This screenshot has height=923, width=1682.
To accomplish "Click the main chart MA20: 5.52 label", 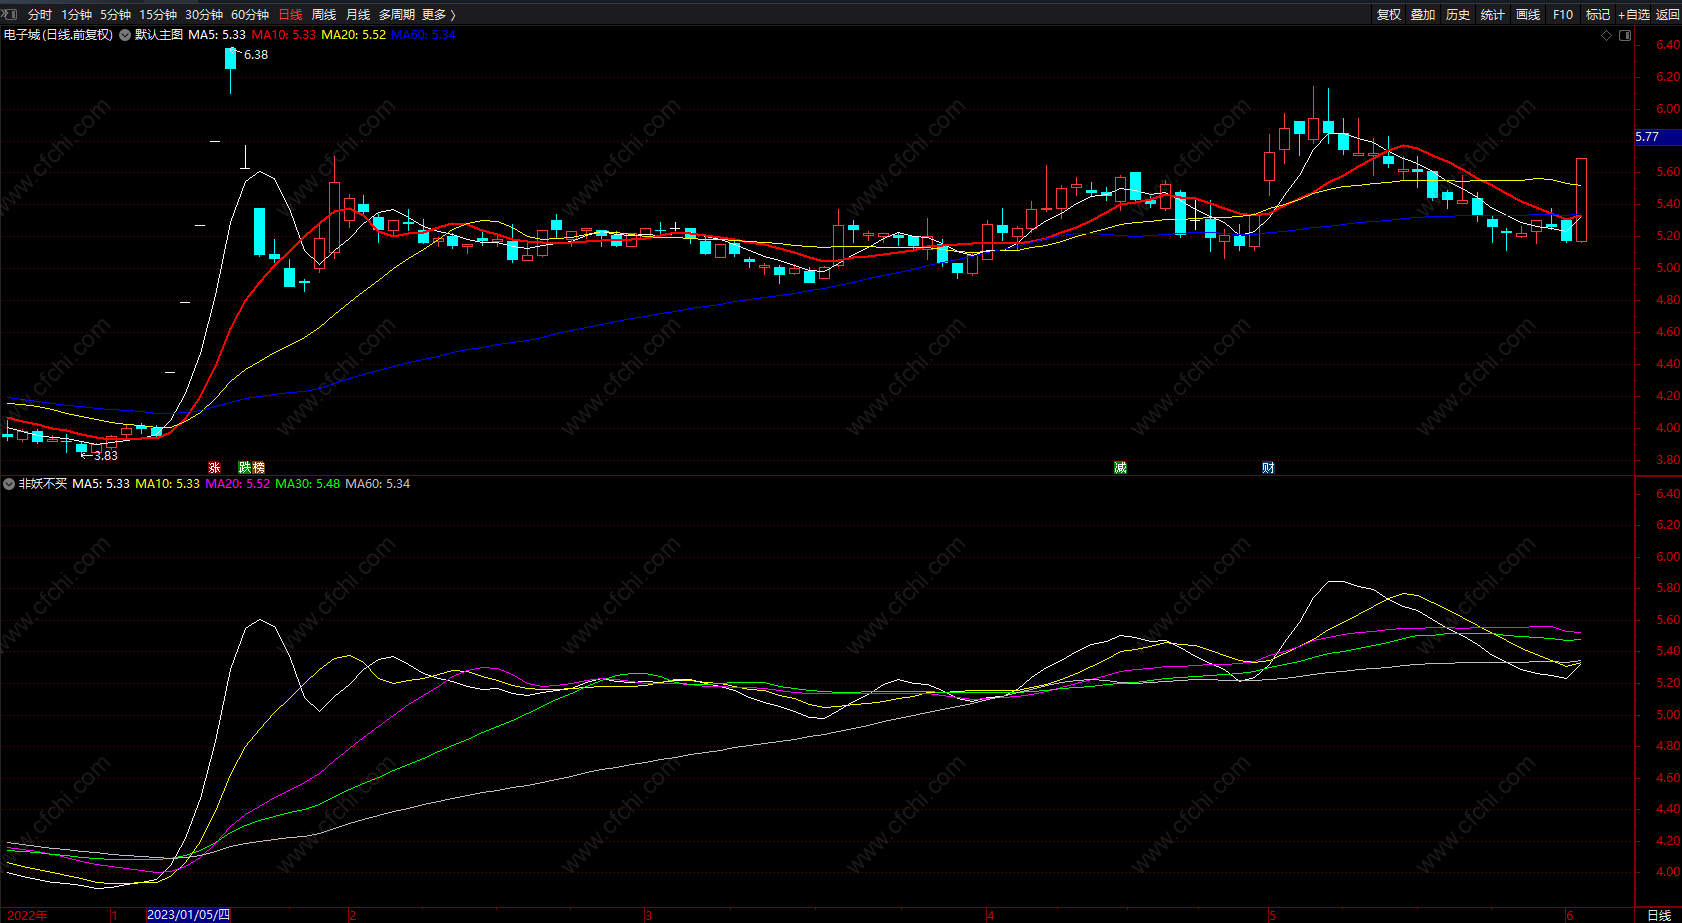I will (353, 35).
